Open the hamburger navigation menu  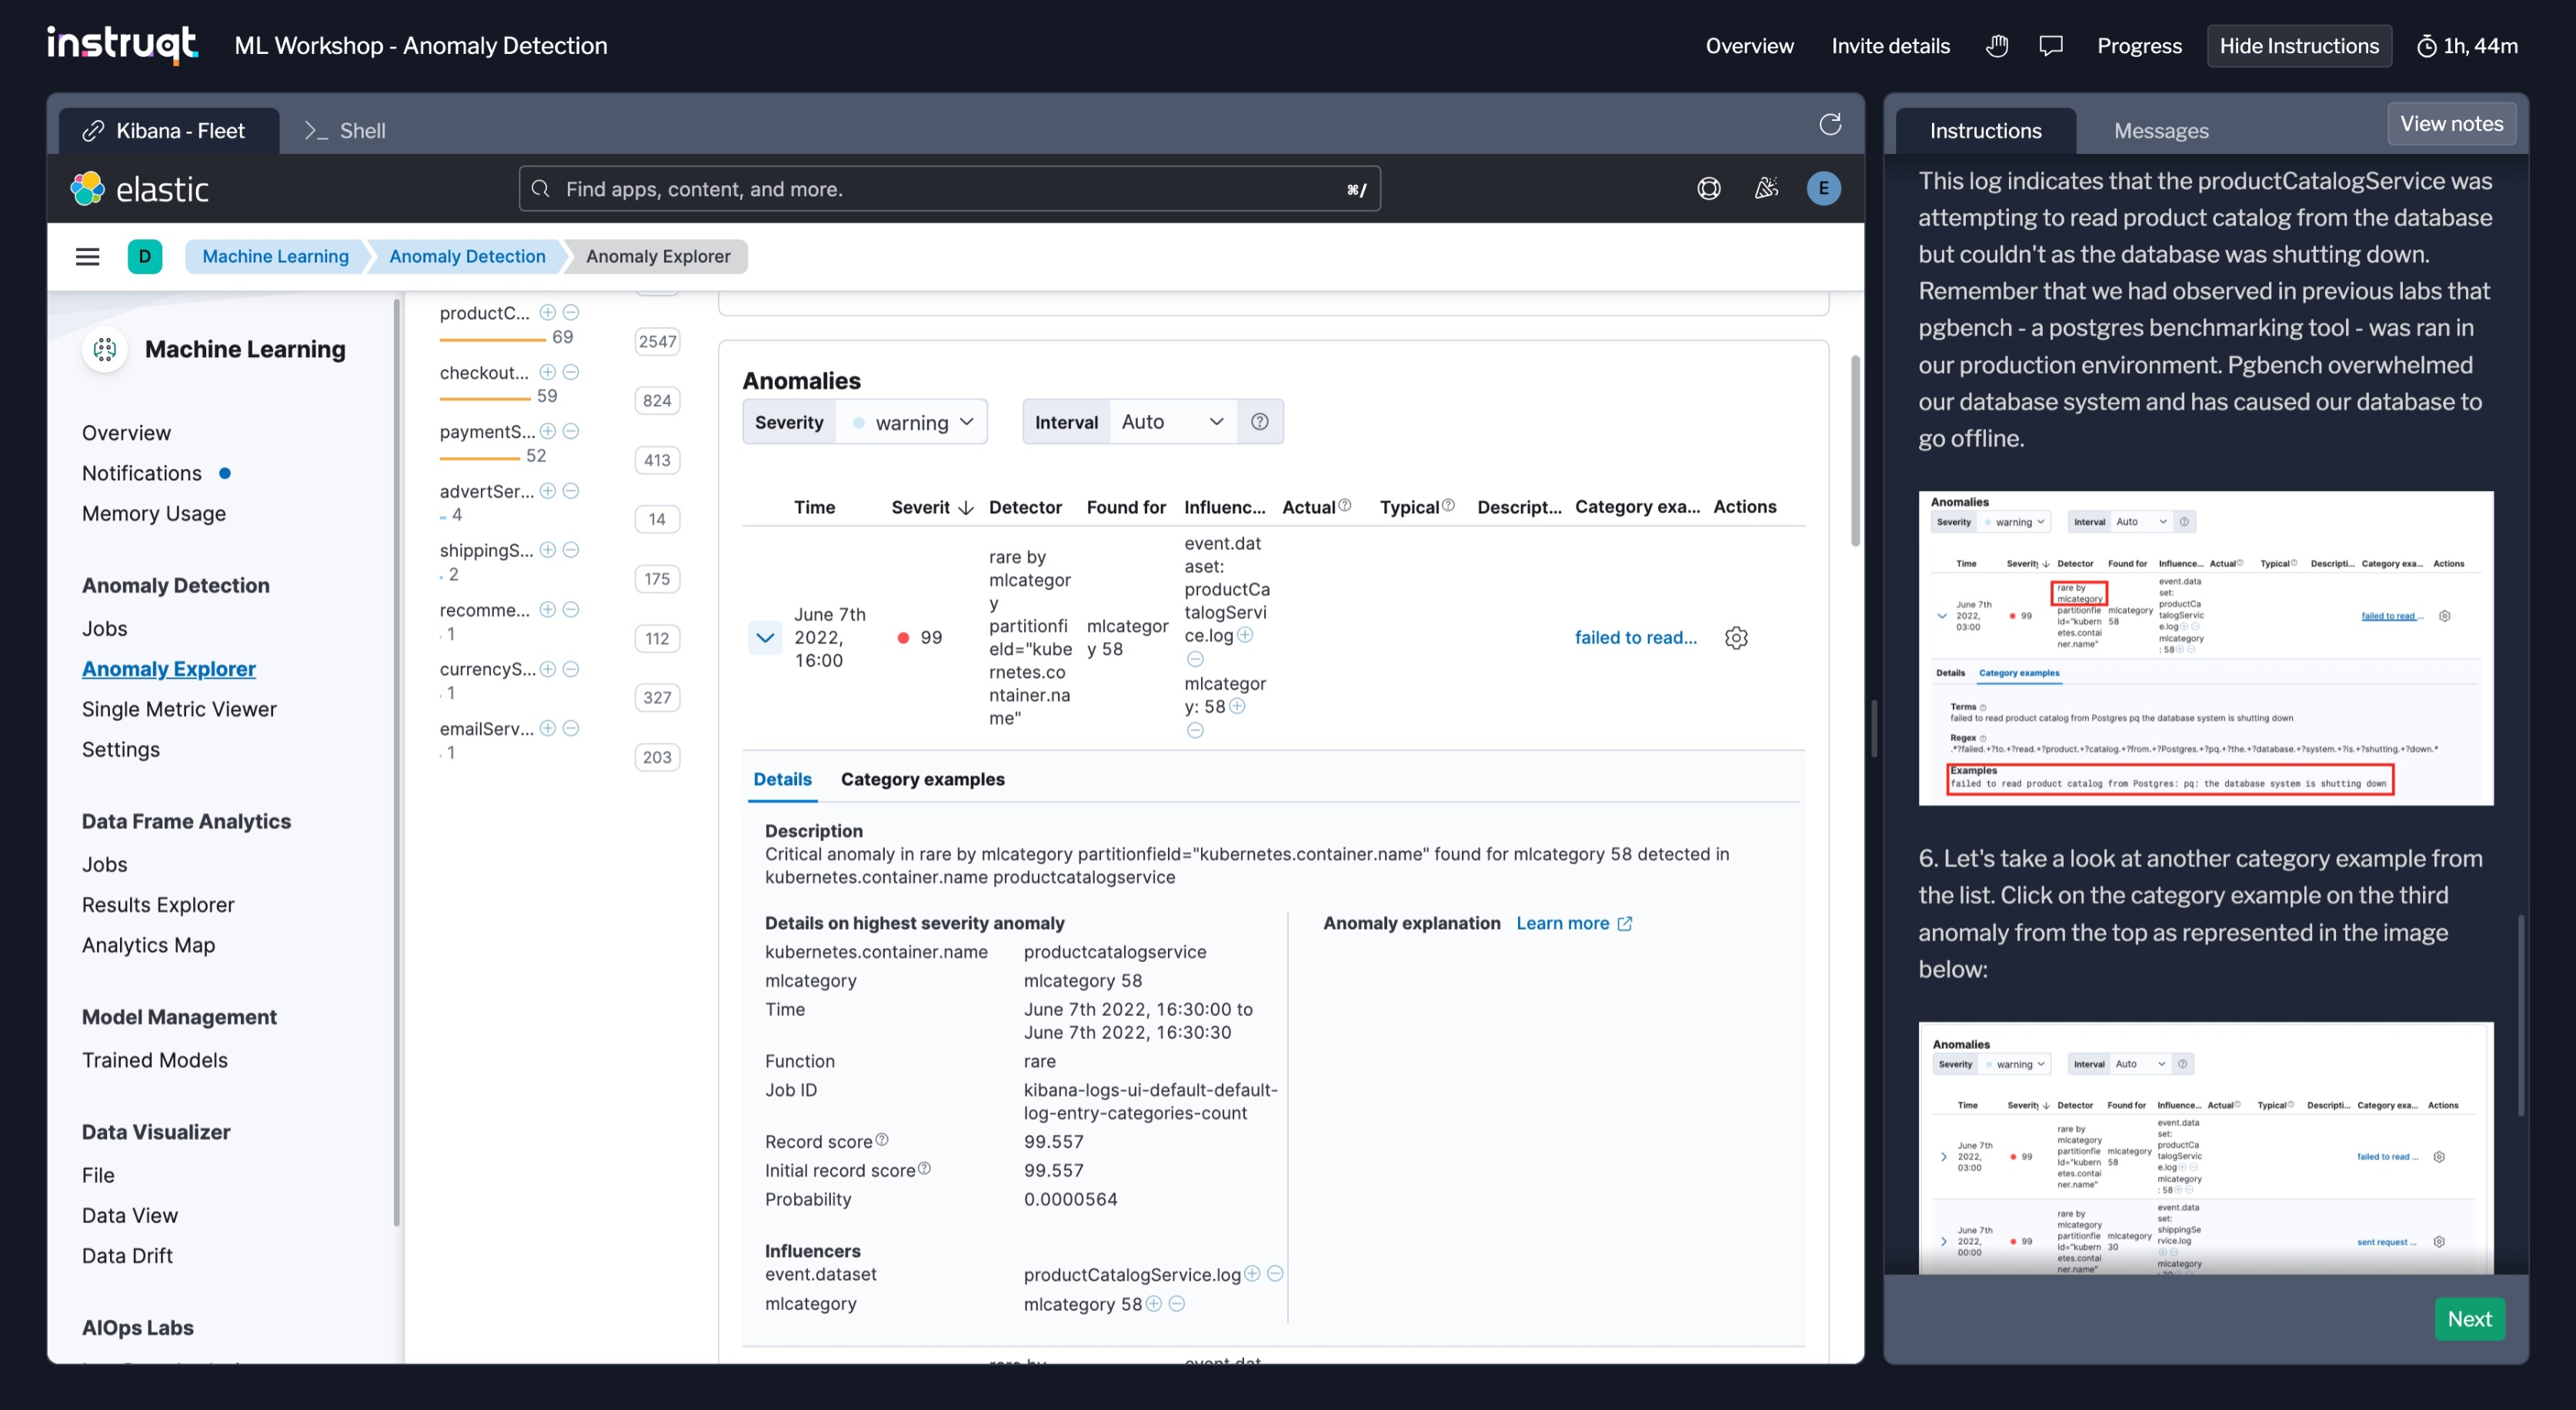(88, 256)
